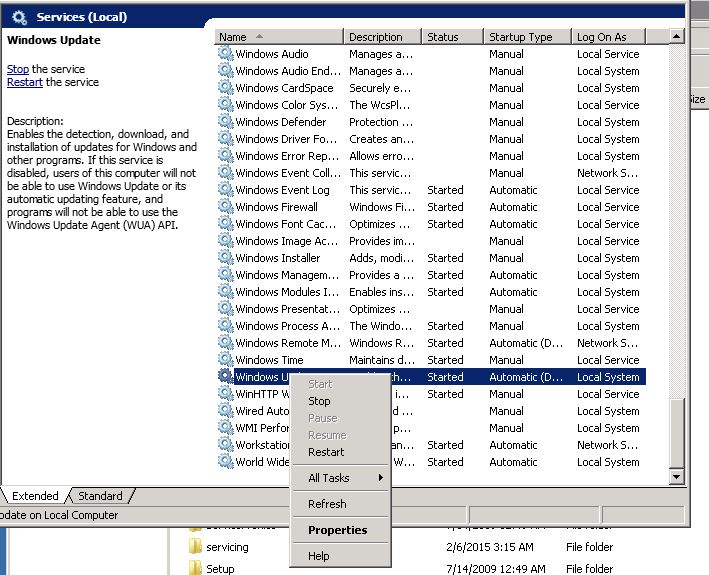Select the Windows Audio Endpoint Builder row
The width and height of the screenshot is (709, 575).
pyautogui.click(x=430, y=71)
